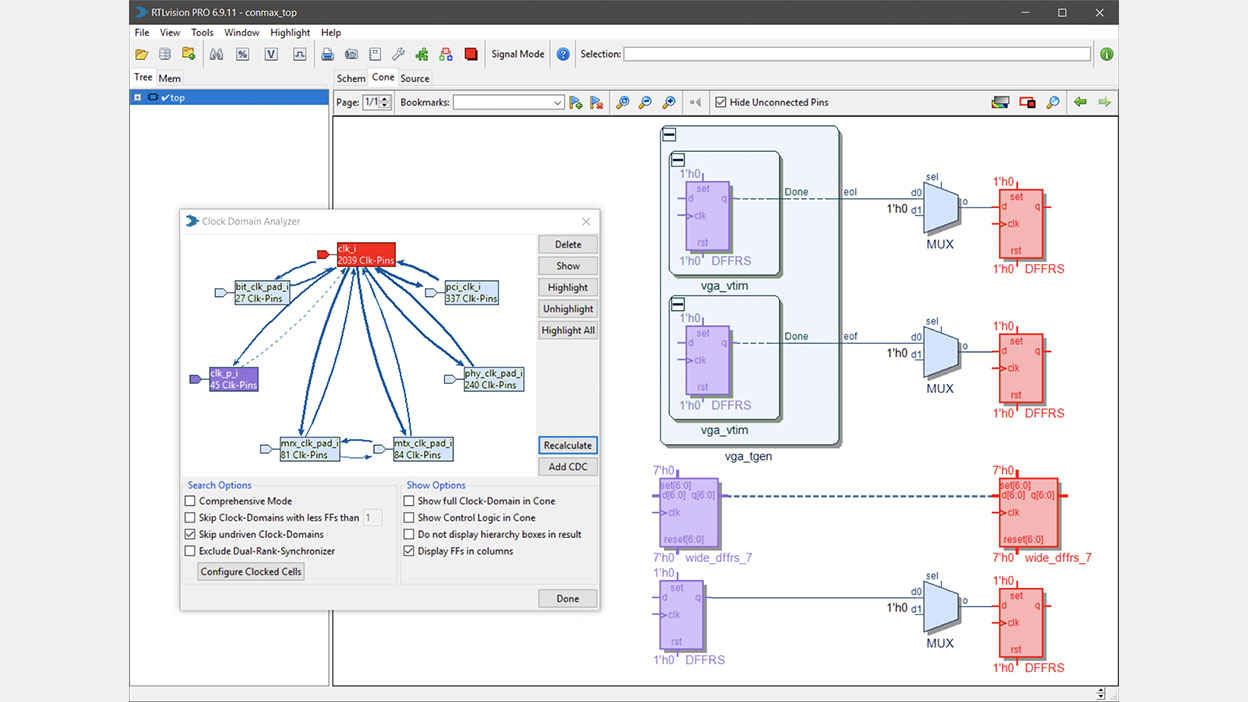Open the Highlight menu

[x=290, y=33]
